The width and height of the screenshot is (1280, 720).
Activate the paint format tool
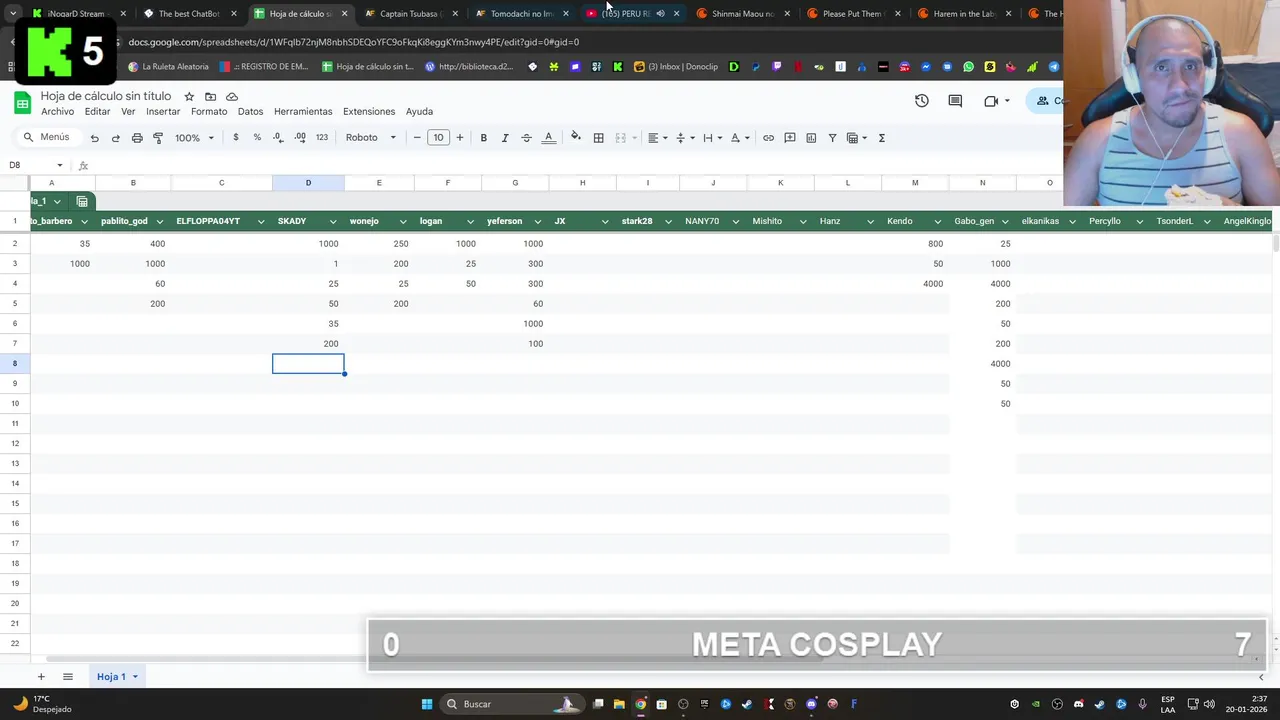[158, 138]
